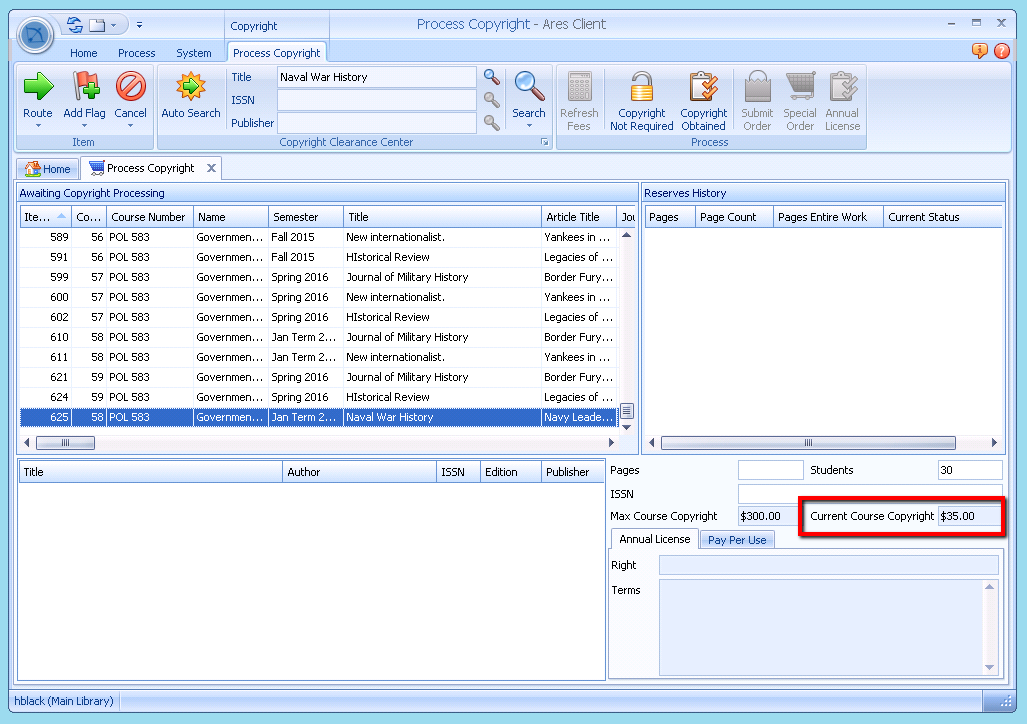Expand the Add Flag dropdown arrow
This screenshot has width=1027, height=724.
84,127
